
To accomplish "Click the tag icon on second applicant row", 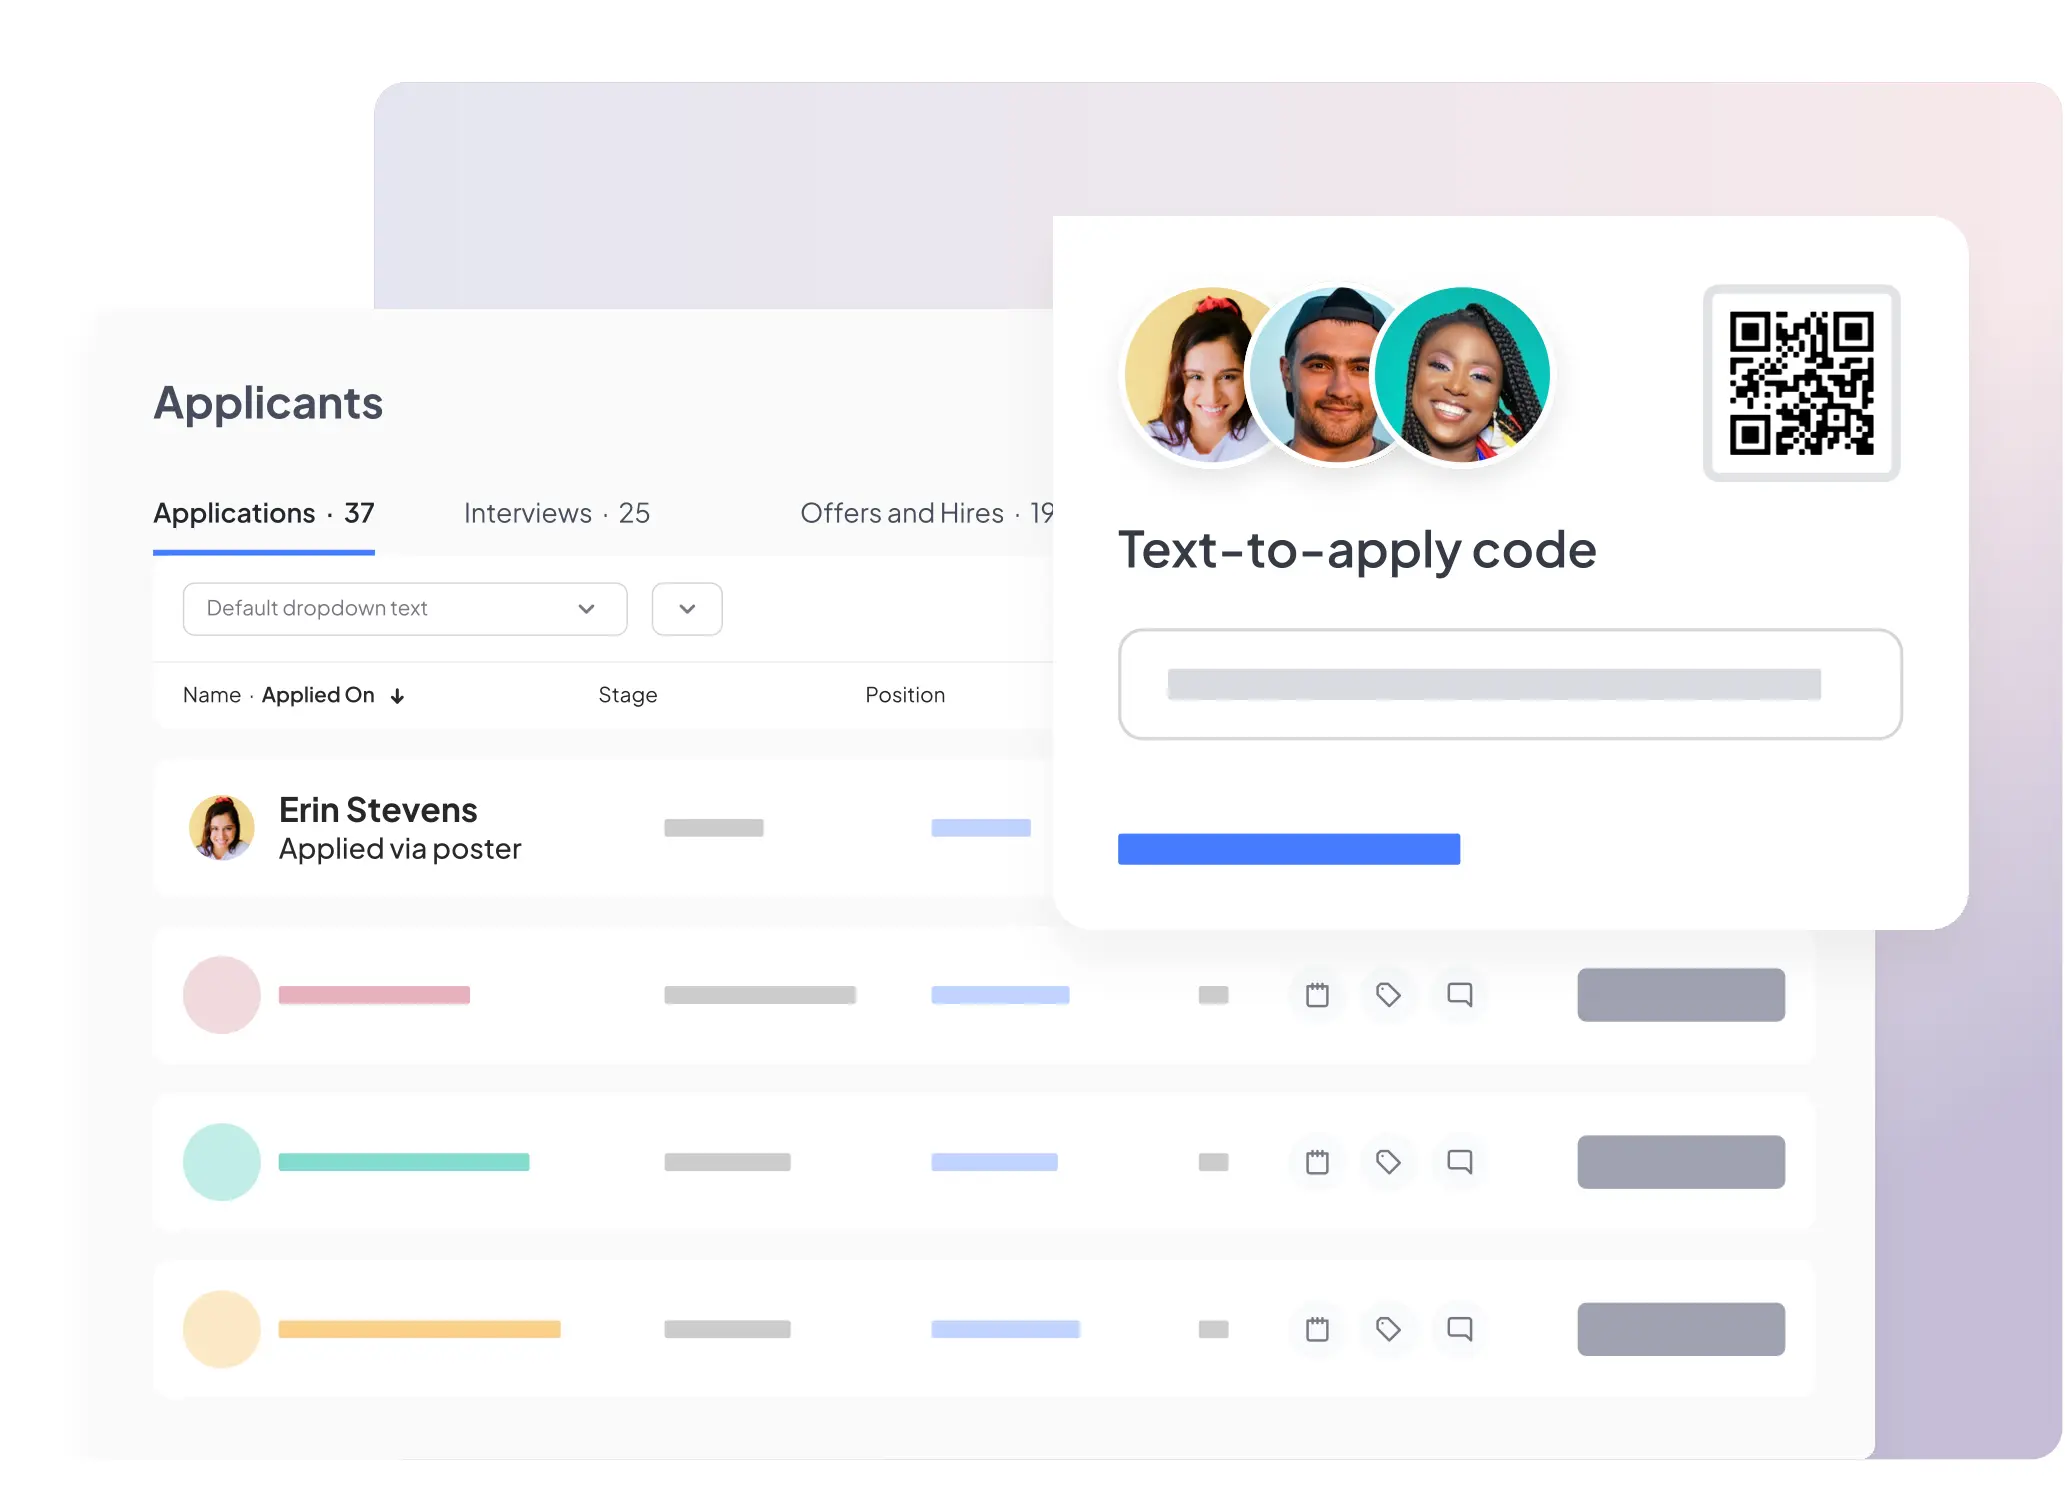I will tap(1388, 995).
